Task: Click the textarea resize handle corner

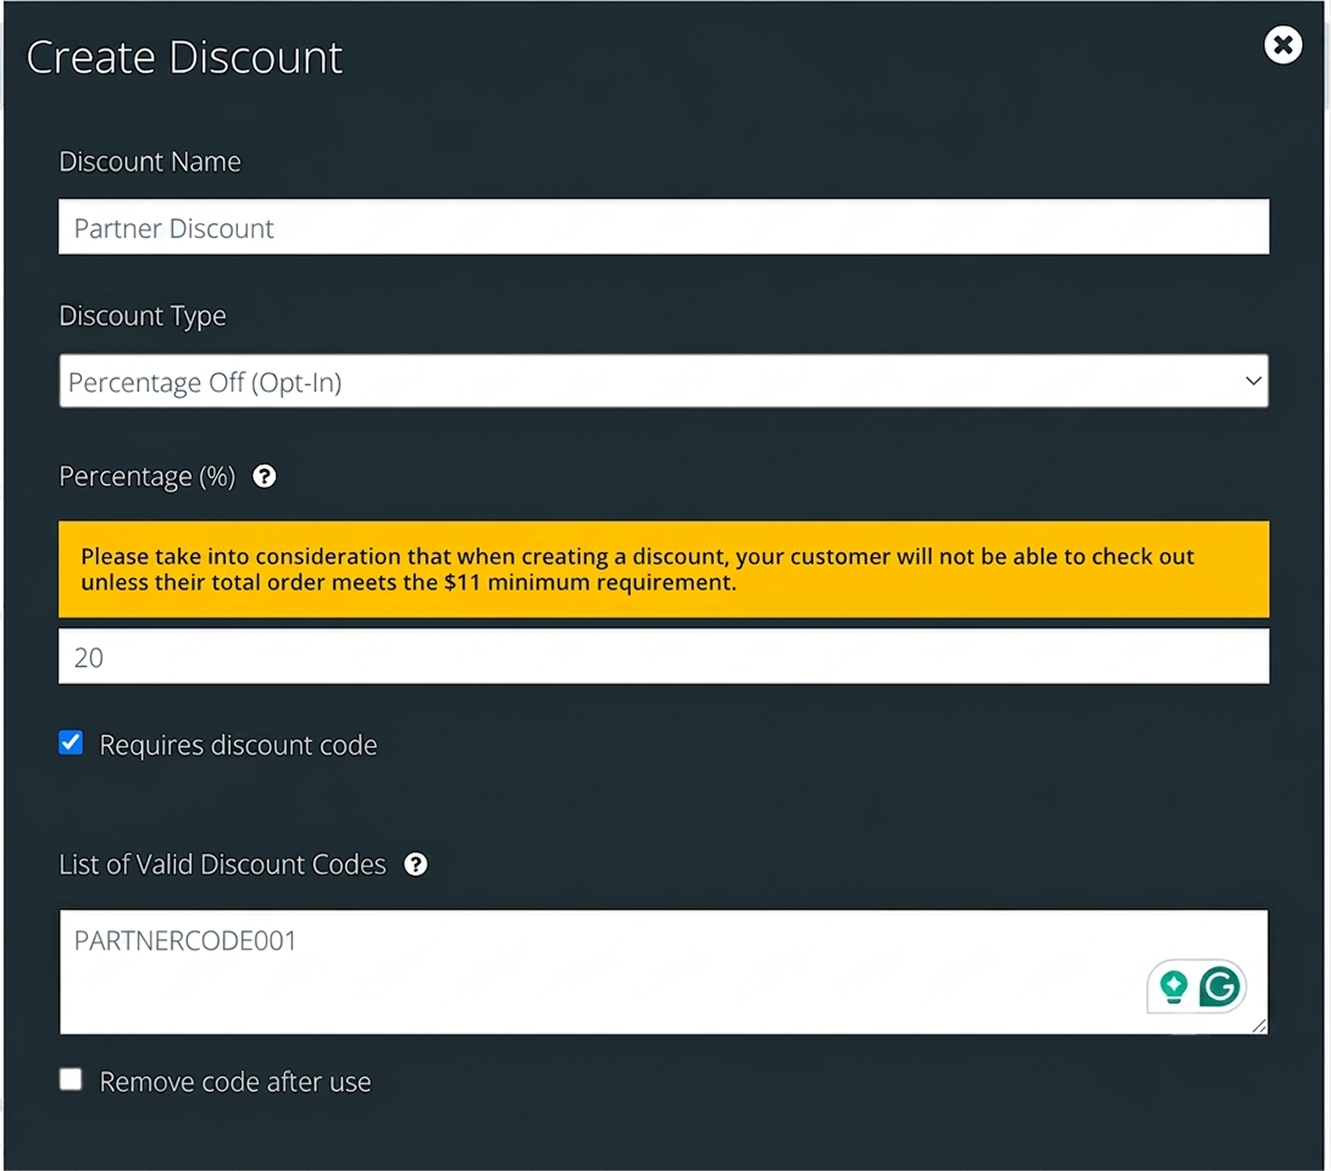Action: [x=1259, y=1025]
